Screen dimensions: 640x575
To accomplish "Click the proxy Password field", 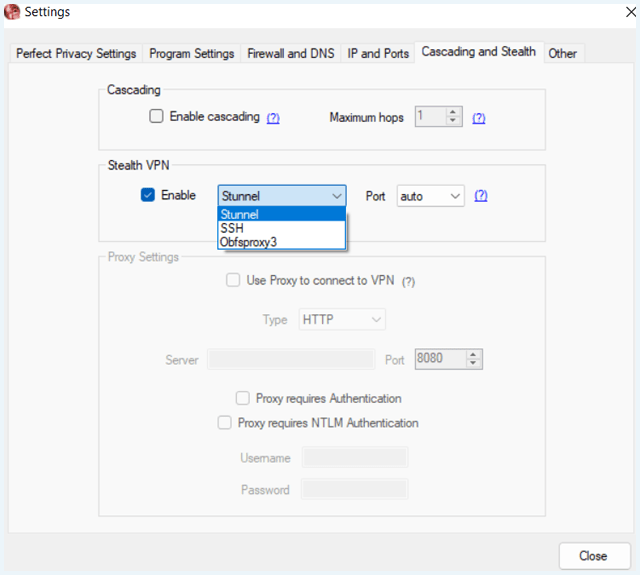I will [355, 489].
